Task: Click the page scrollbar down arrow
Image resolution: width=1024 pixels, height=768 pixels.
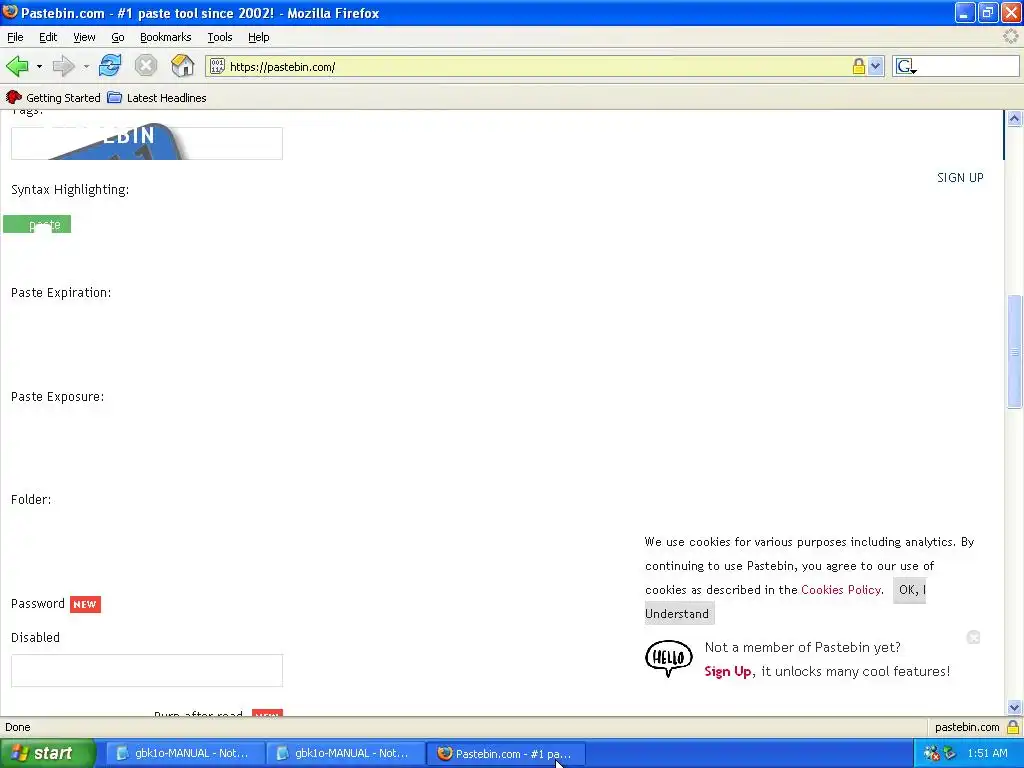Action: (1014, 707)
